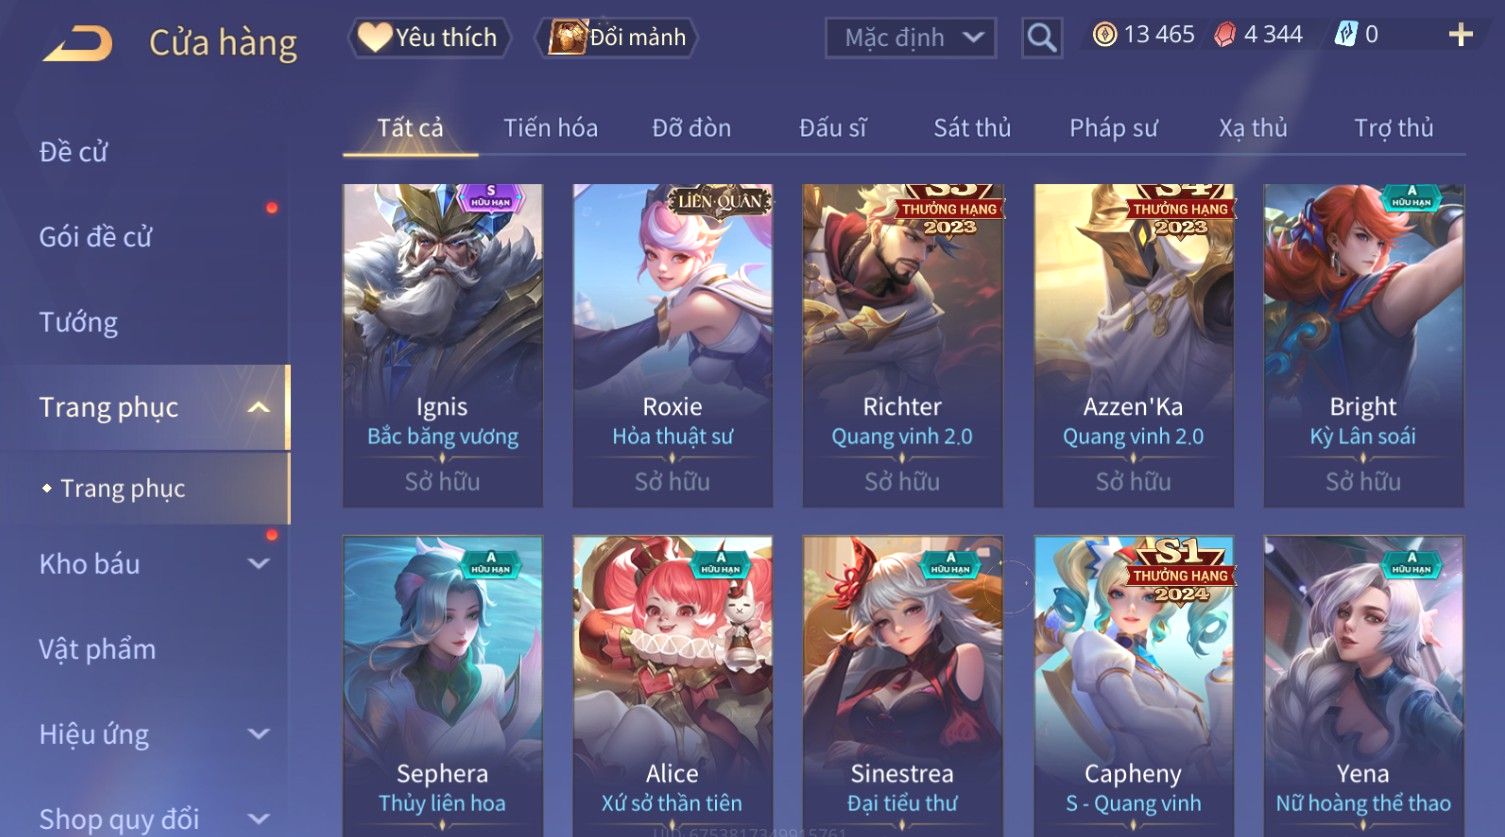Collapse the Trang phục sidebar section
1505x837 pixels.
[258, 408]
